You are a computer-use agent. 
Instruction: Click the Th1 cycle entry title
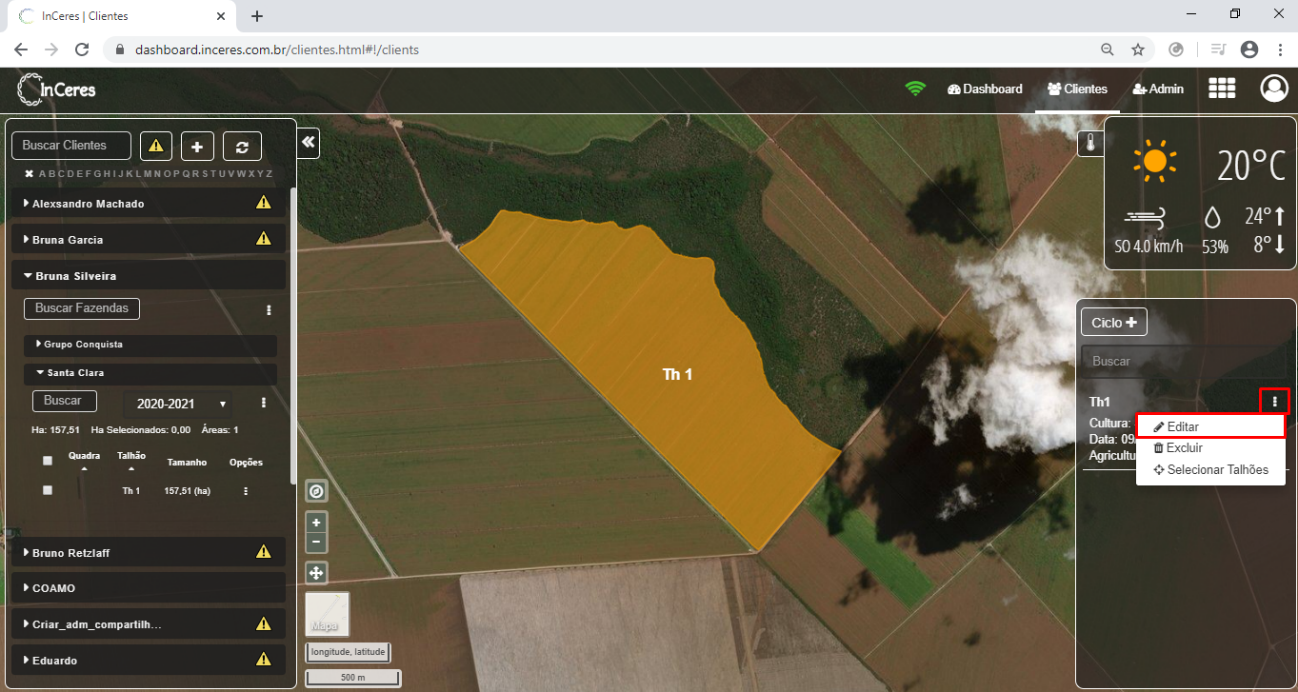coord(1100,402)
